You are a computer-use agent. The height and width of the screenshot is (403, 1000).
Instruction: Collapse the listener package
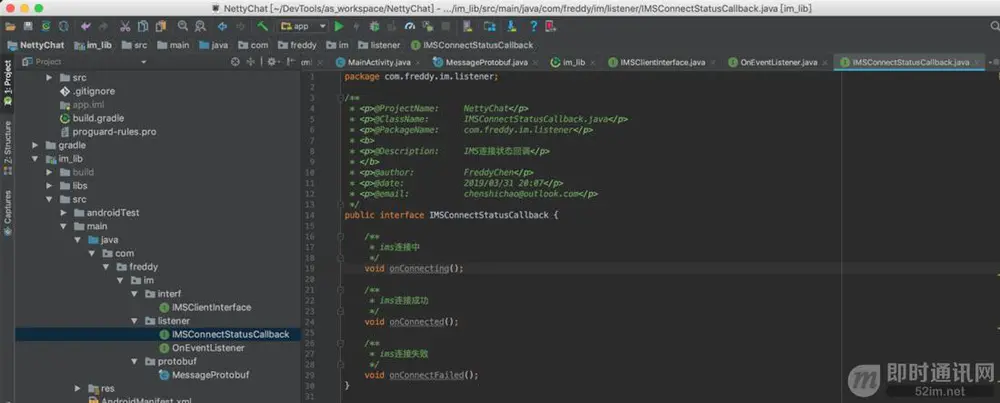(135, 321)
